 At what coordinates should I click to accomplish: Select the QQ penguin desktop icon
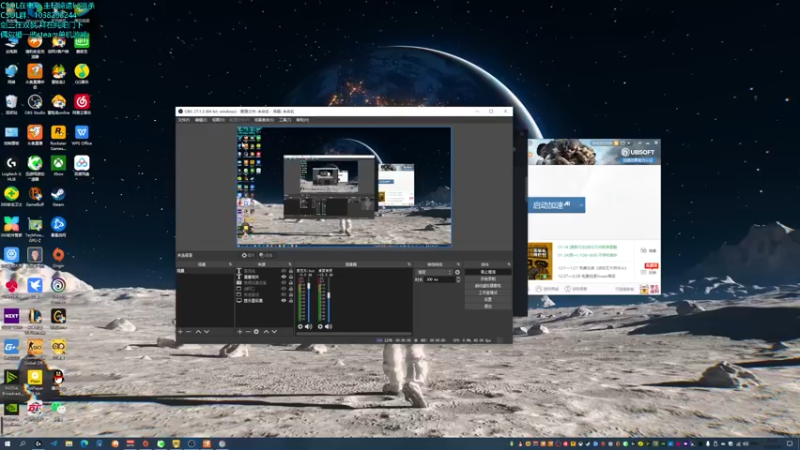click(x=58, y=380)
